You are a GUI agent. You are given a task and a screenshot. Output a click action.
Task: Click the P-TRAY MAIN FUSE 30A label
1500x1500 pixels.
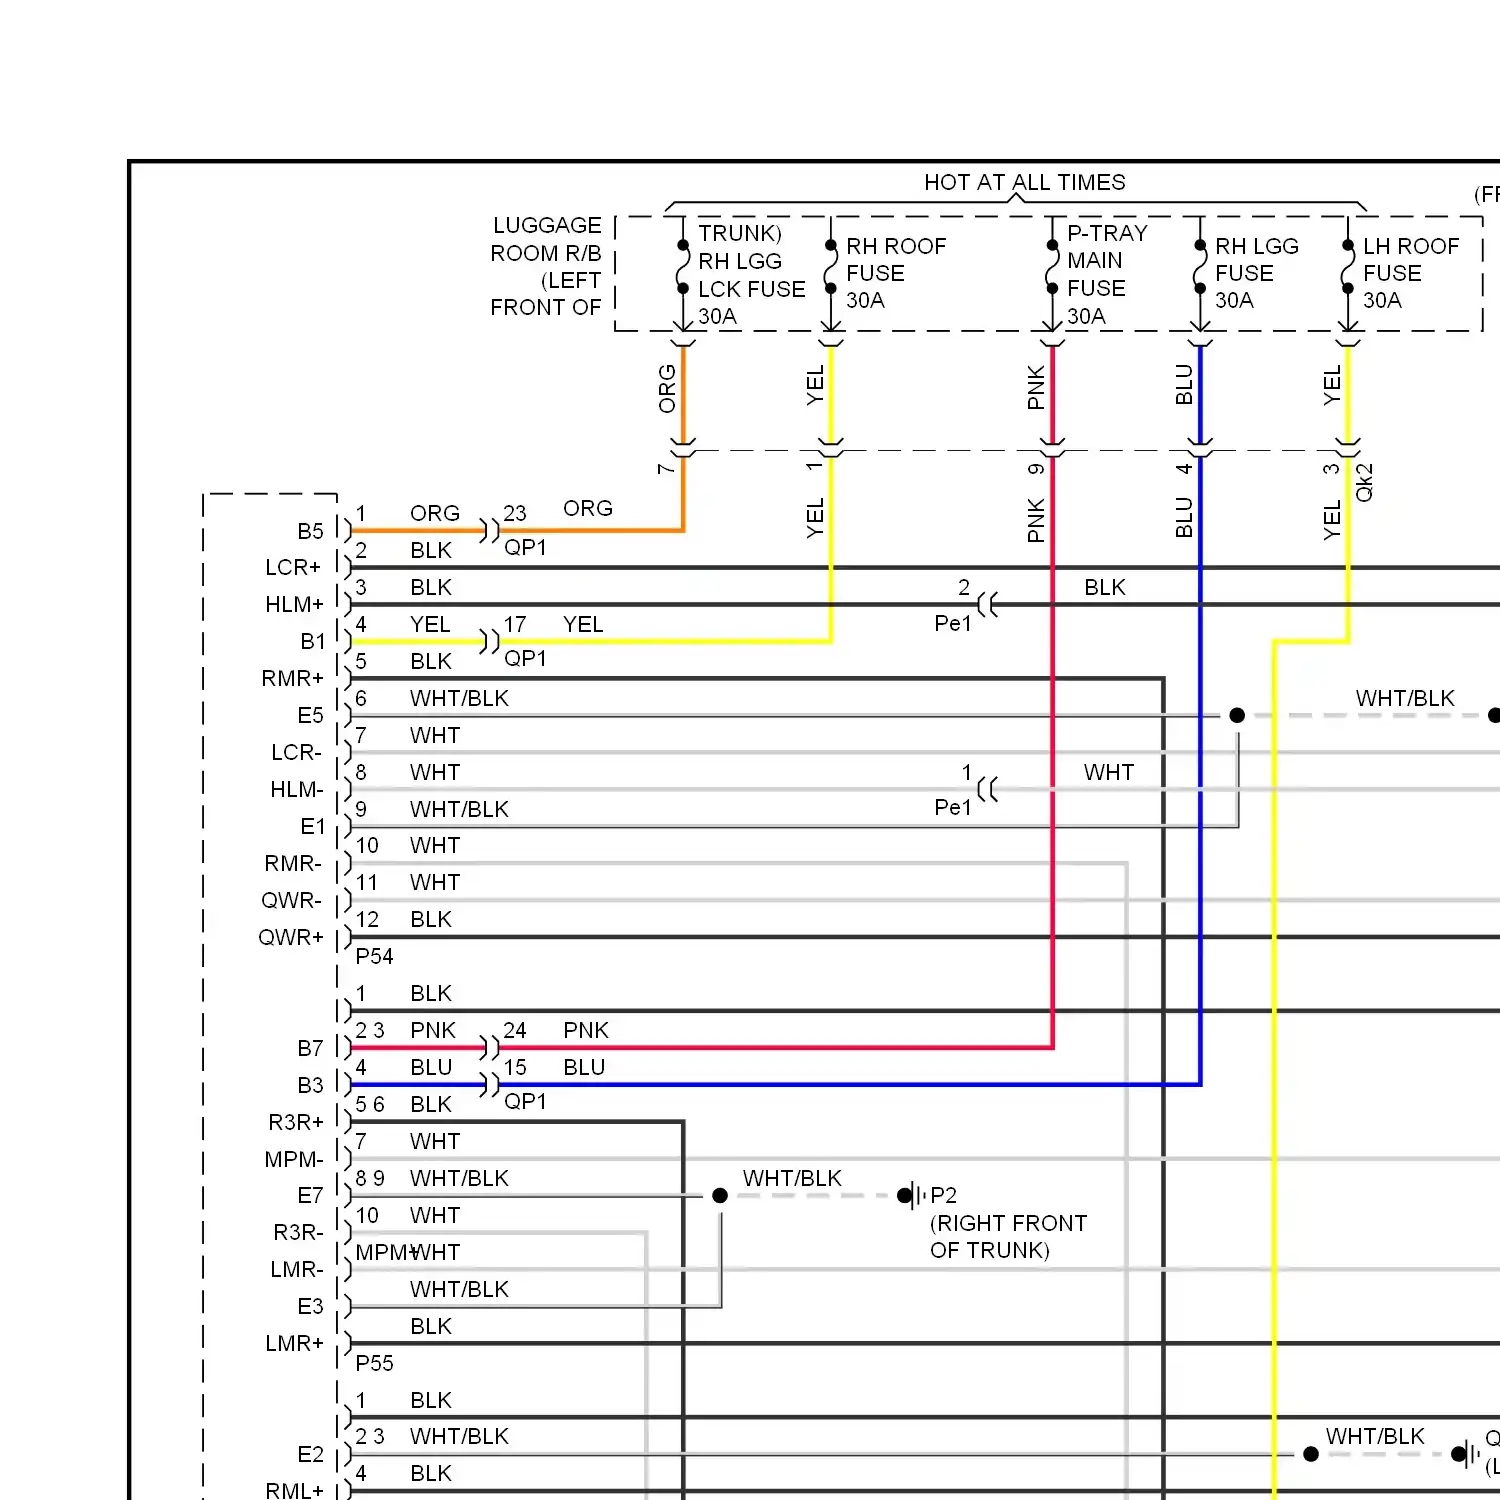point(1107,274)
